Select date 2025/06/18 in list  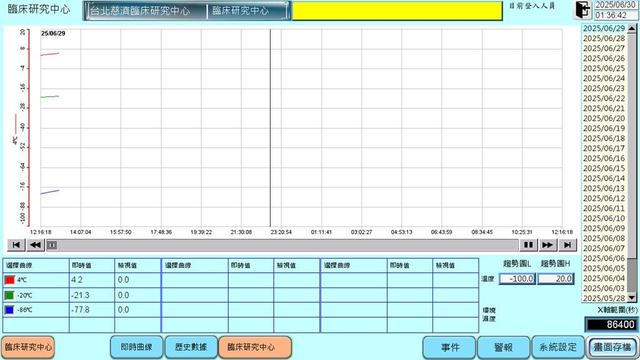(x=604, y=138)
